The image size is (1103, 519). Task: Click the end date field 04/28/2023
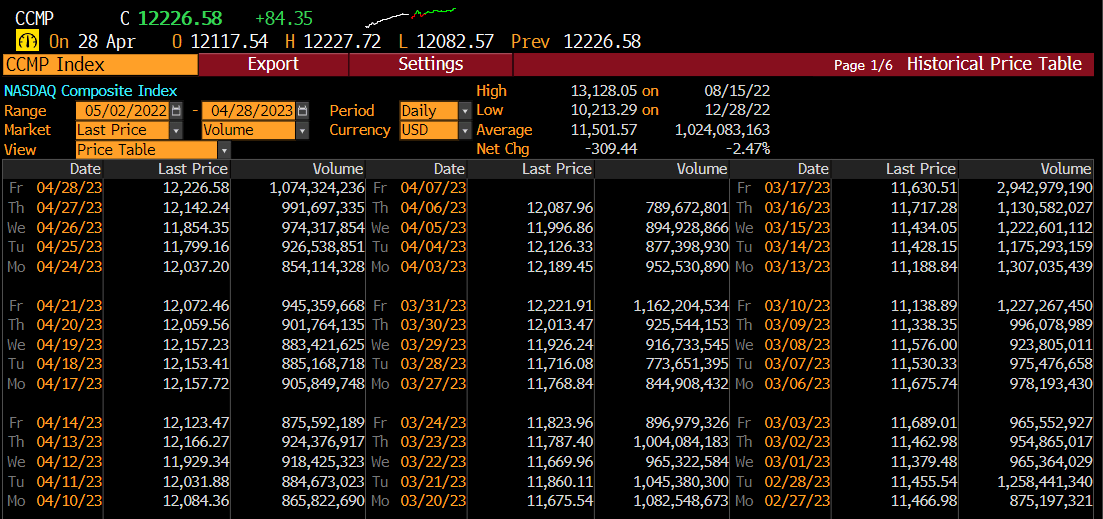pyautogui.click(x=250, y=110)
